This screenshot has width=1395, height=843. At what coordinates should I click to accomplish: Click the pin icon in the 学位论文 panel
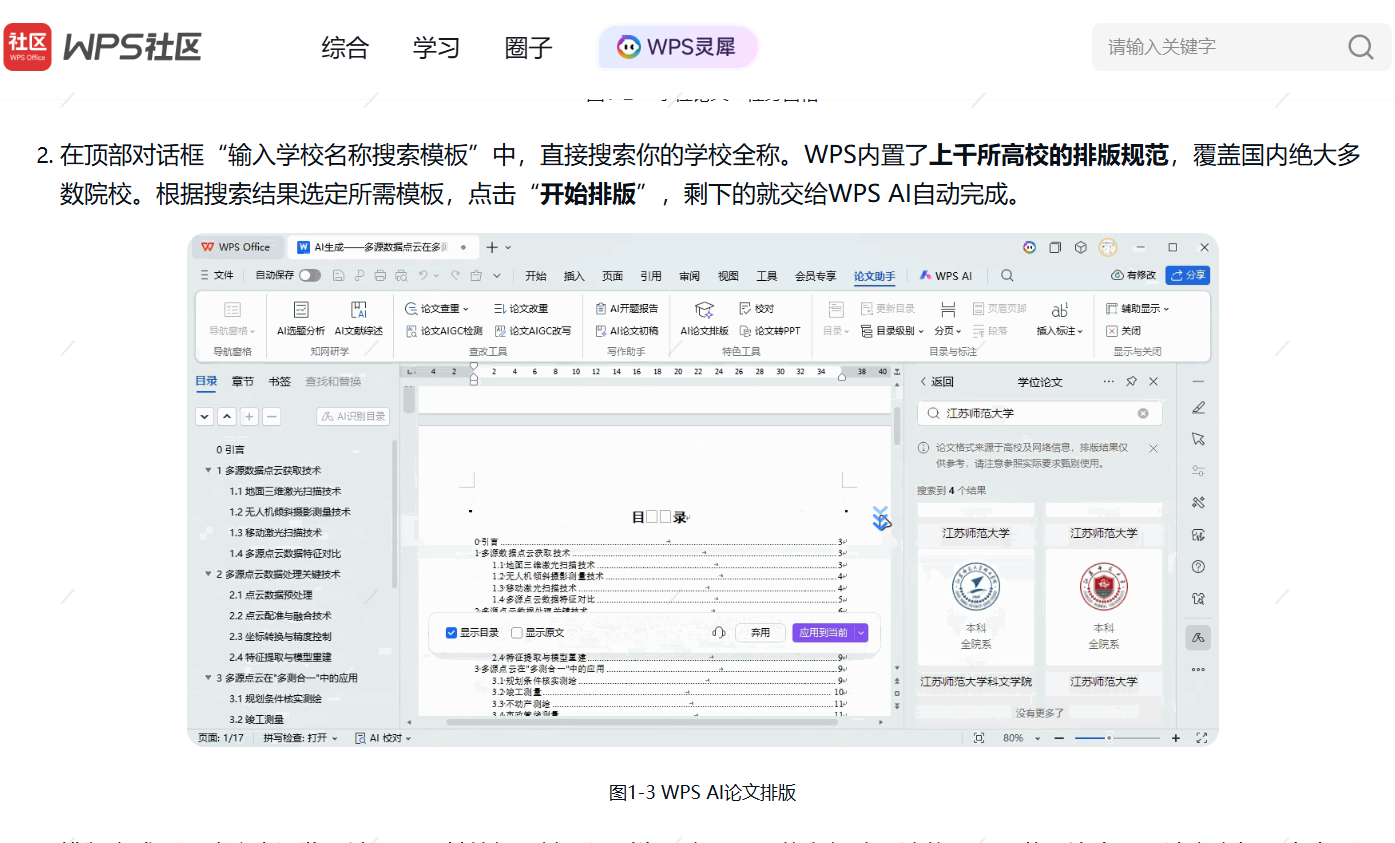(x=1131, y=382)
